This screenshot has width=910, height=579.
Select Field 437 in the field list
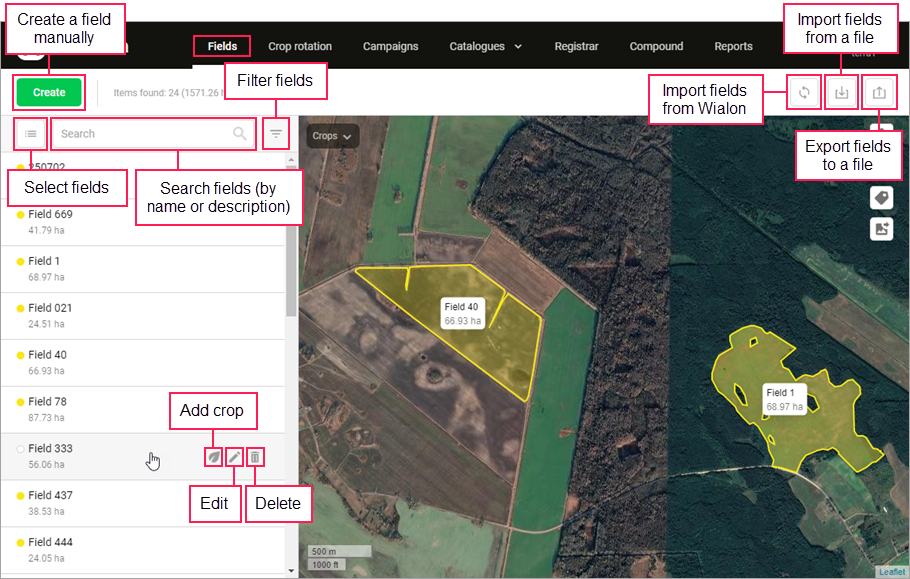50,496
